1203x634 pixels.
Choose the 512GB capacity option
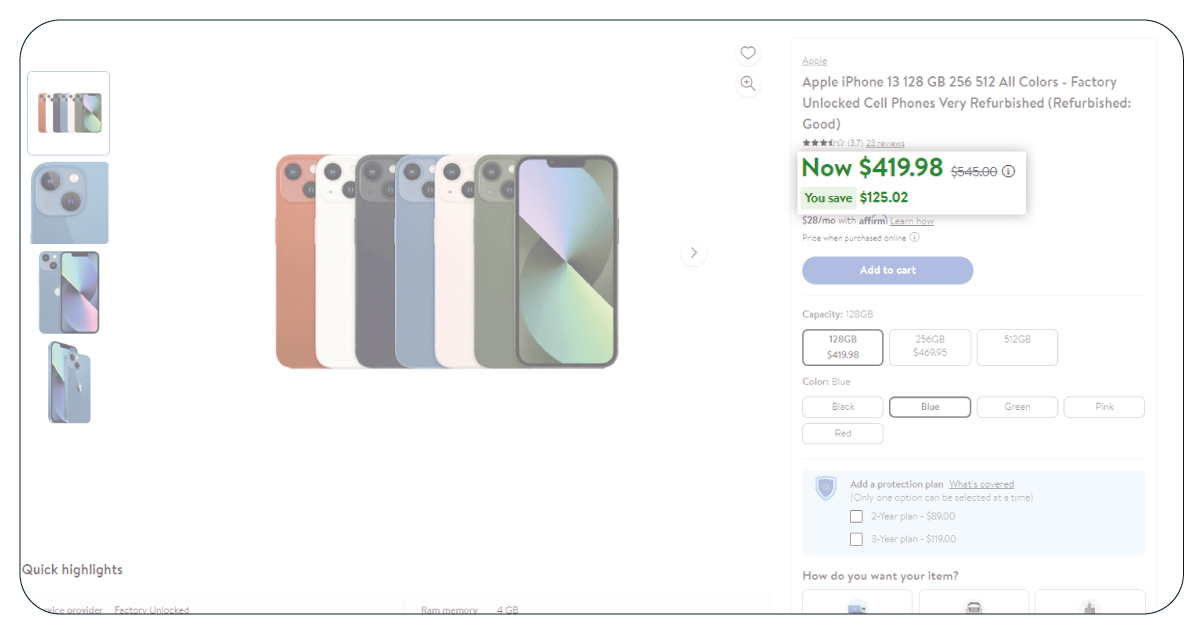1017,346
